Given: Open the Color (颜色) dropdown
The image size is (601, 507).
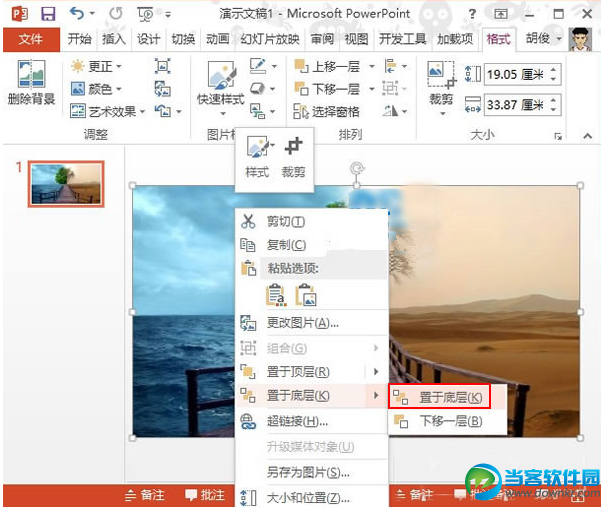Looking at the screenshot, I should [x=96, y=89].
